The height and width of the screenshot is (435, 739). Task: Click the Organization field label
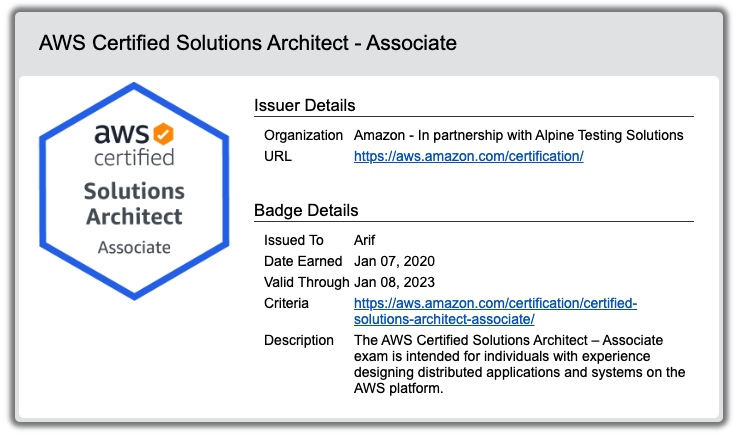[x=303, y=136]
